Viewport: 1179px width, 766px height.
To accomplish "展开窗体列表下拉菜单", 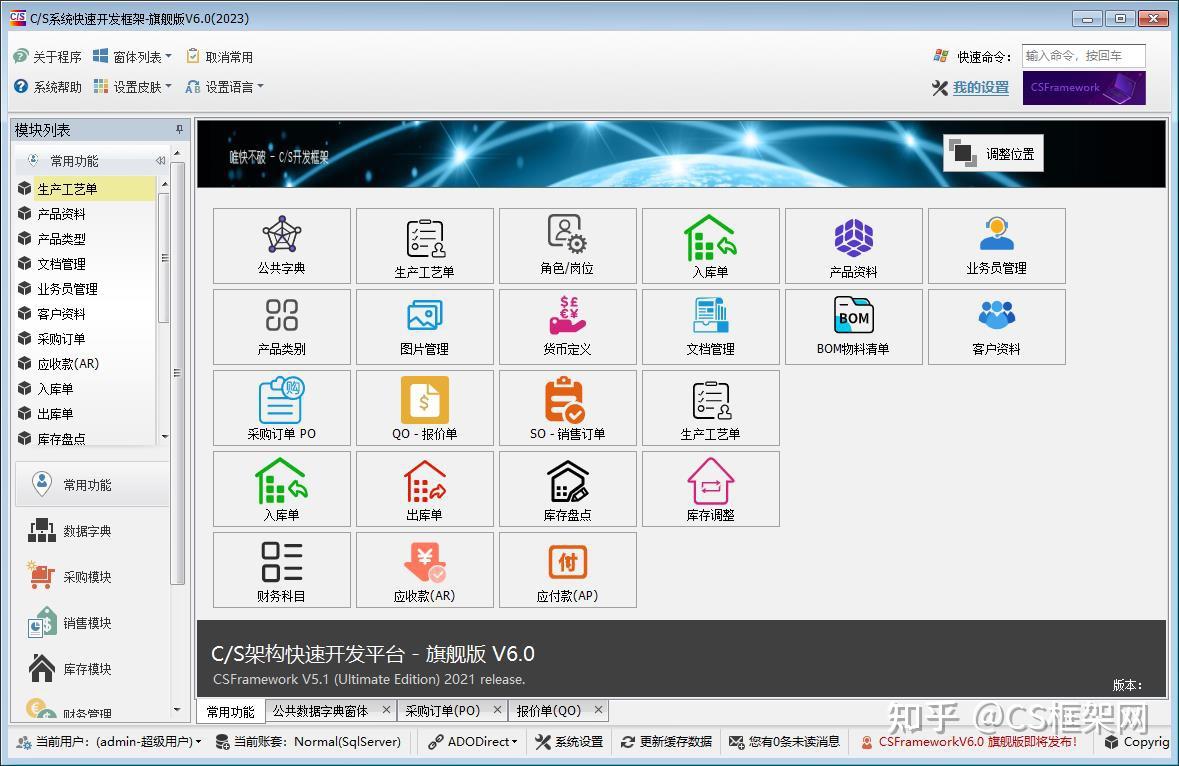I will point(143,55).
